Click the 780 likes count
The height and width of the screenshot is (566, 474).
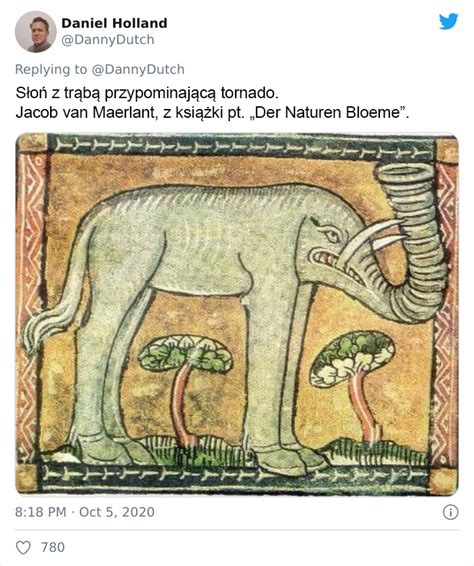pyautogui.click(x=53, y=547)
